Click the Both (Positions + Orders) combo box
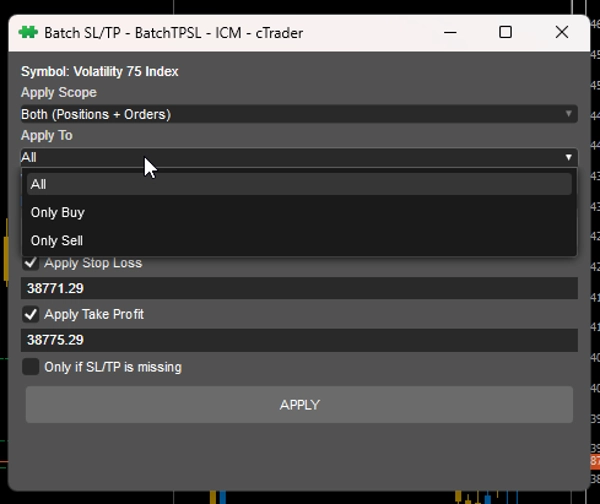The width and height of the screenshot is (600, 504). (290, 114)
